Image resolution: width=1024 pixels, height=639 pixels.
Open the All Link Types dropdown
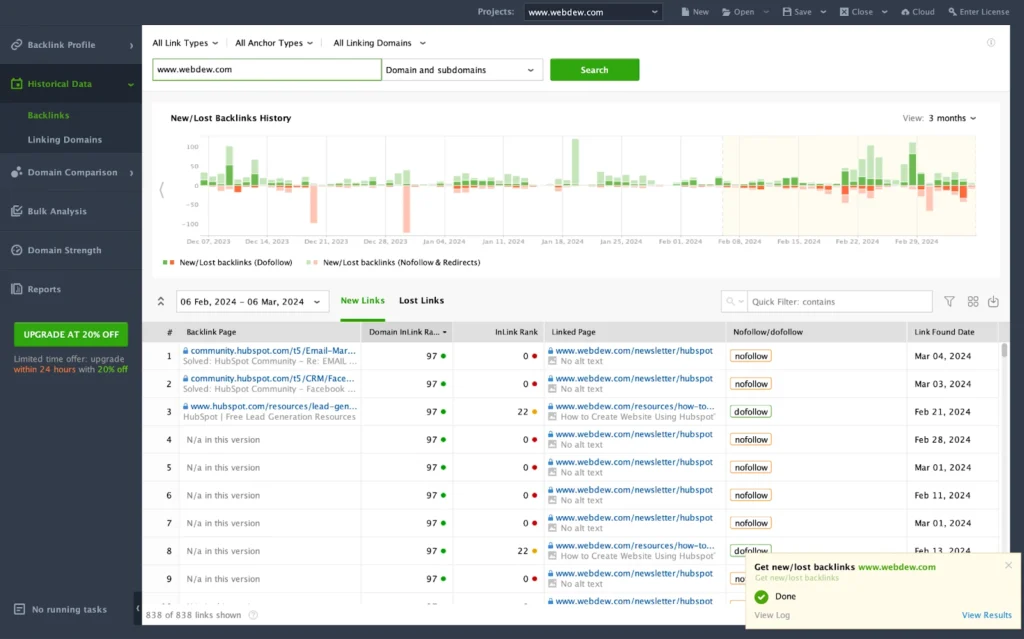[184, 43]
